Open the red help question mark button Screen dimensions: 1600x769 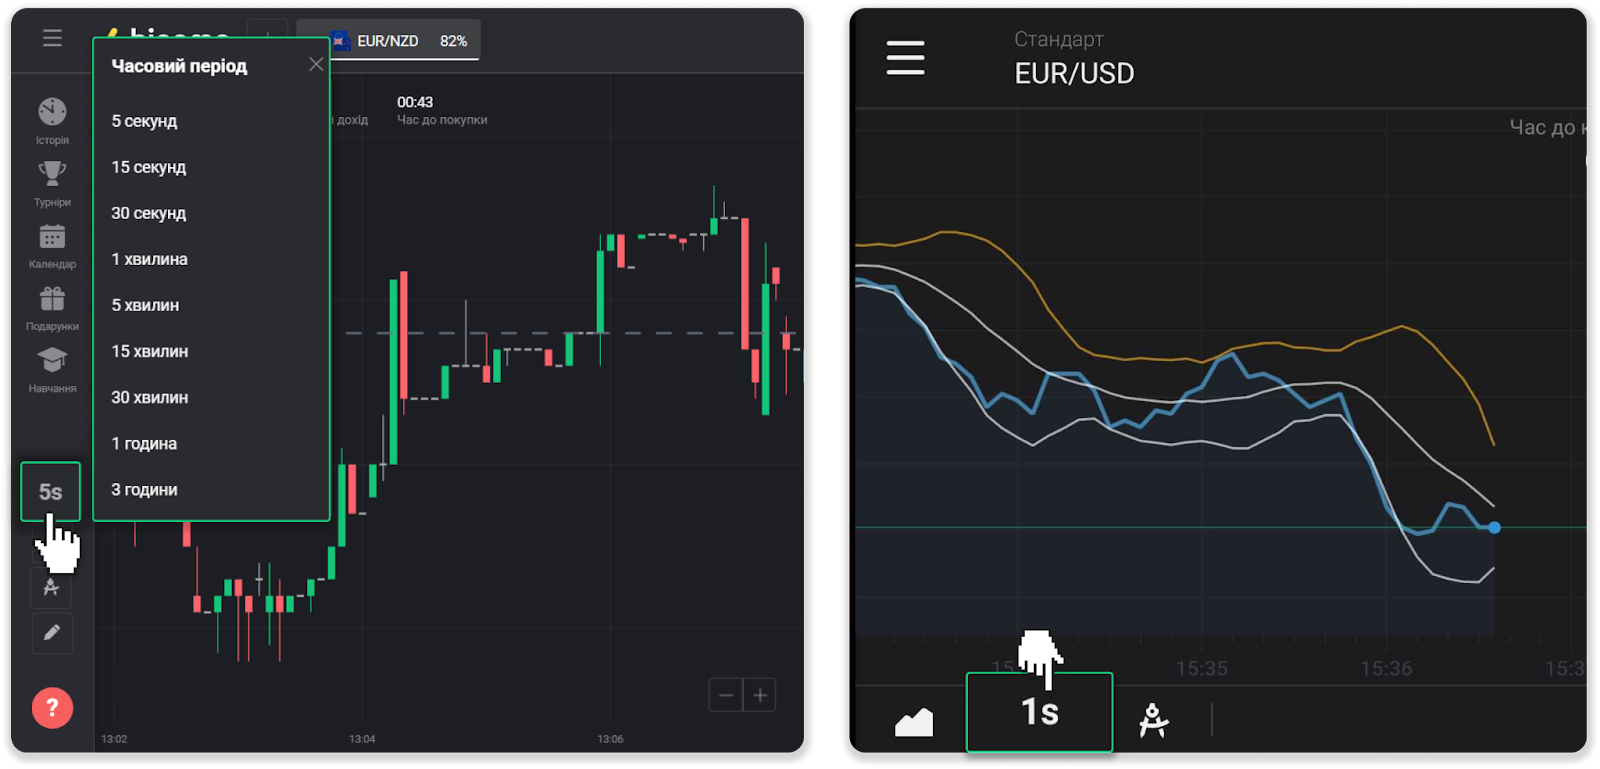(x=52, y=708)
